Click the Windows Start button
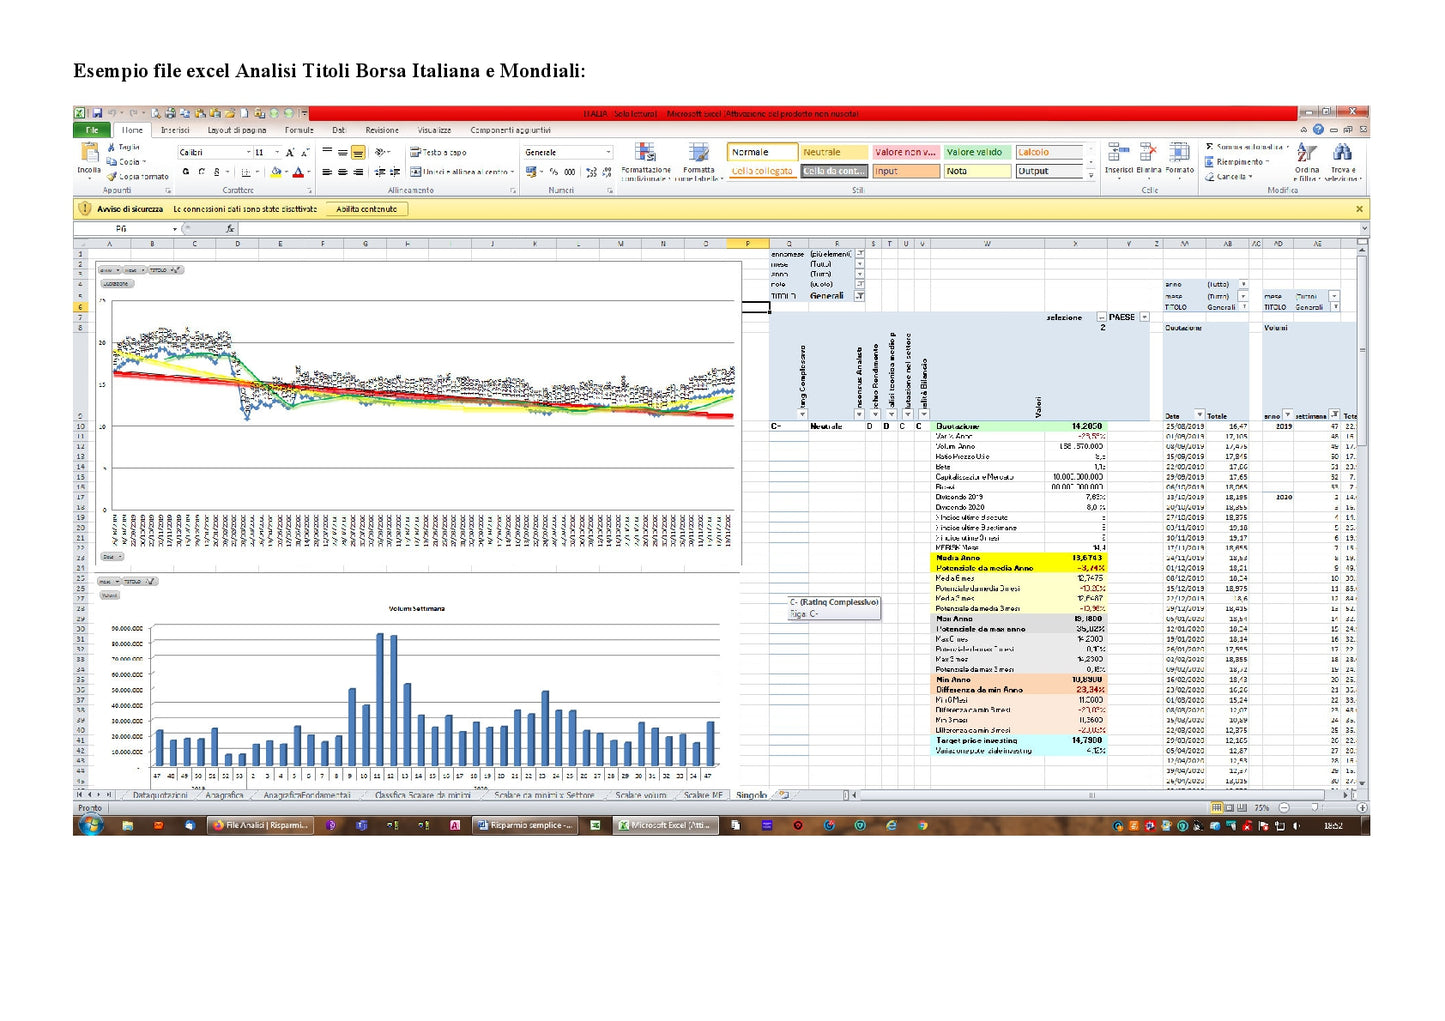The width and height of the screenshot is (1445, 1021). point(91,825)
